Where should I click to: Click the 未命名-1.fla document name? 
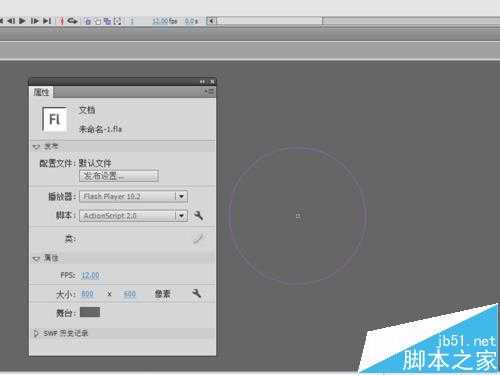100,129
